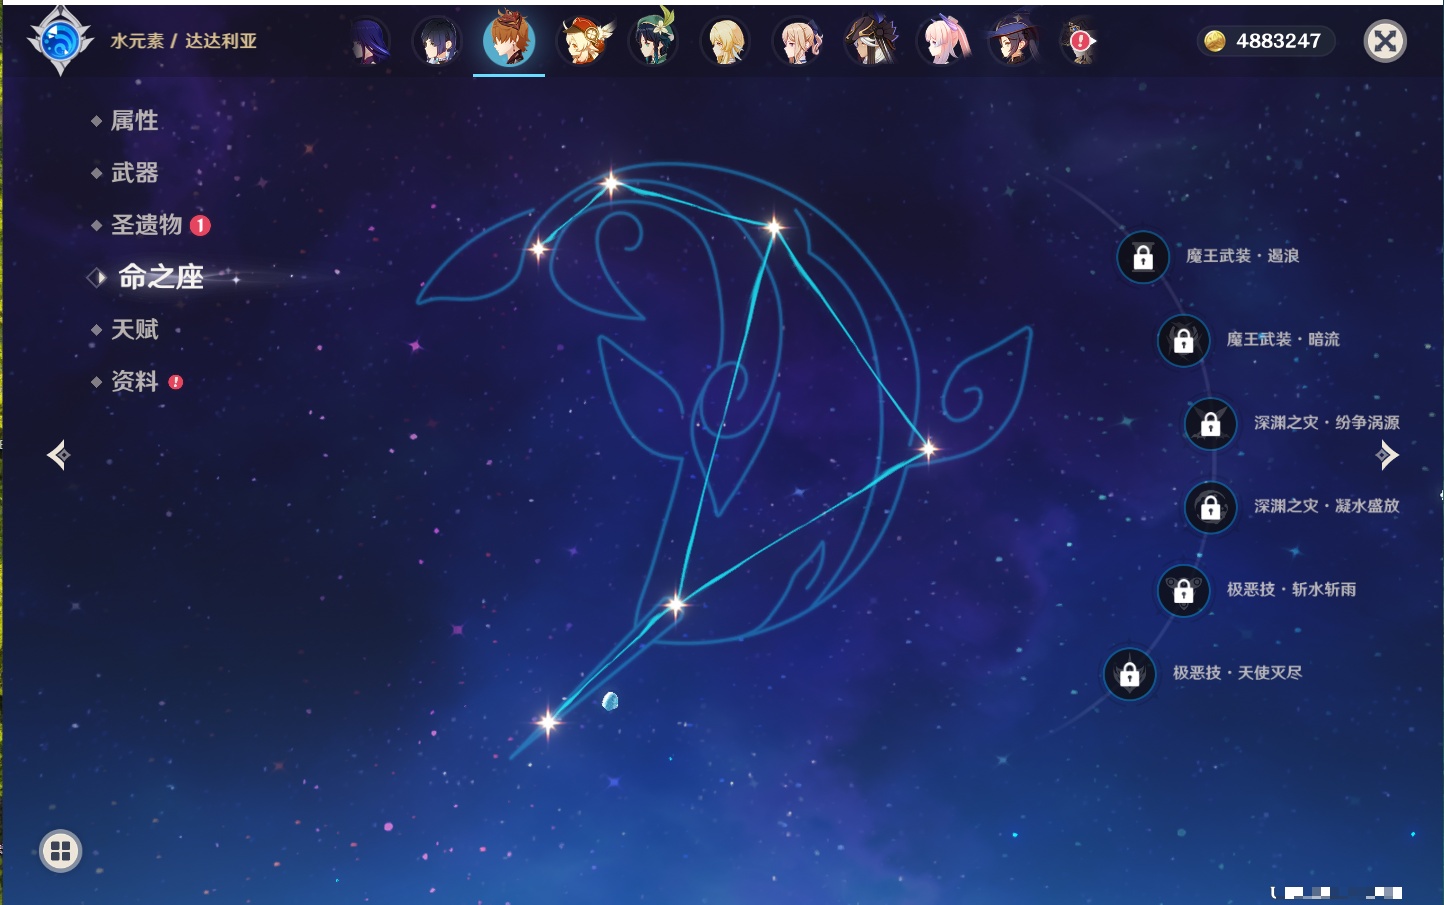
Task: Select the highlighted orange-haired Tartaglia avatar
Action: point(509,41)
